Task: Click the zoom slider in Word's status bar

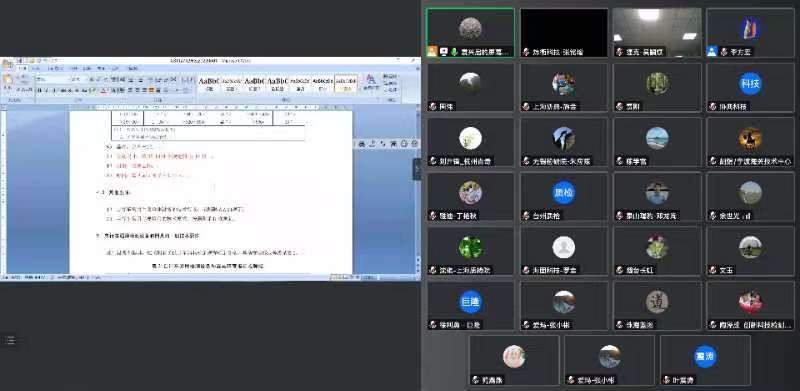Action: [x=380, y=278]
